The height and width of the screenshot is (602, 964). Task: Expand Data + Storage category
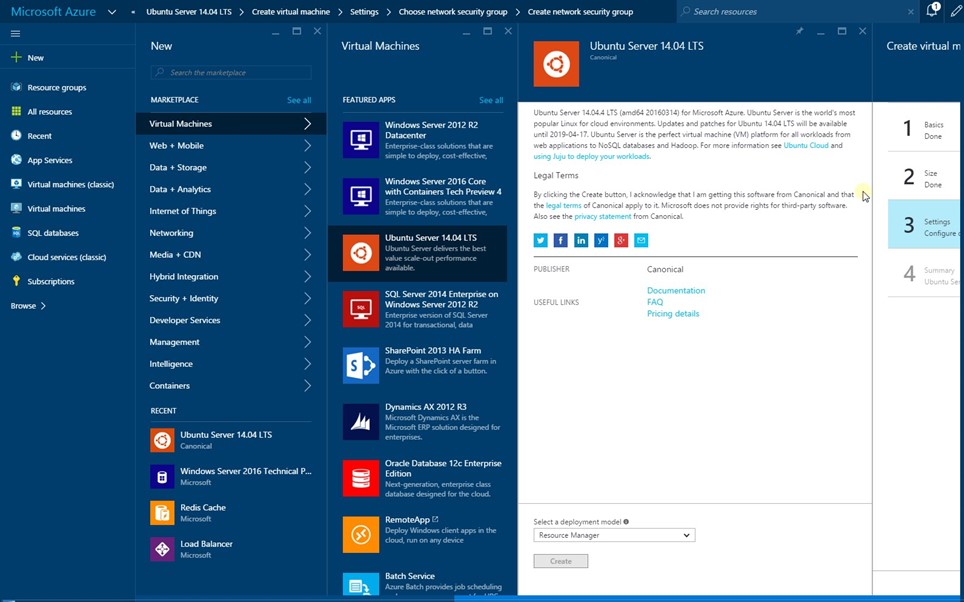click(x=307, y=167)
